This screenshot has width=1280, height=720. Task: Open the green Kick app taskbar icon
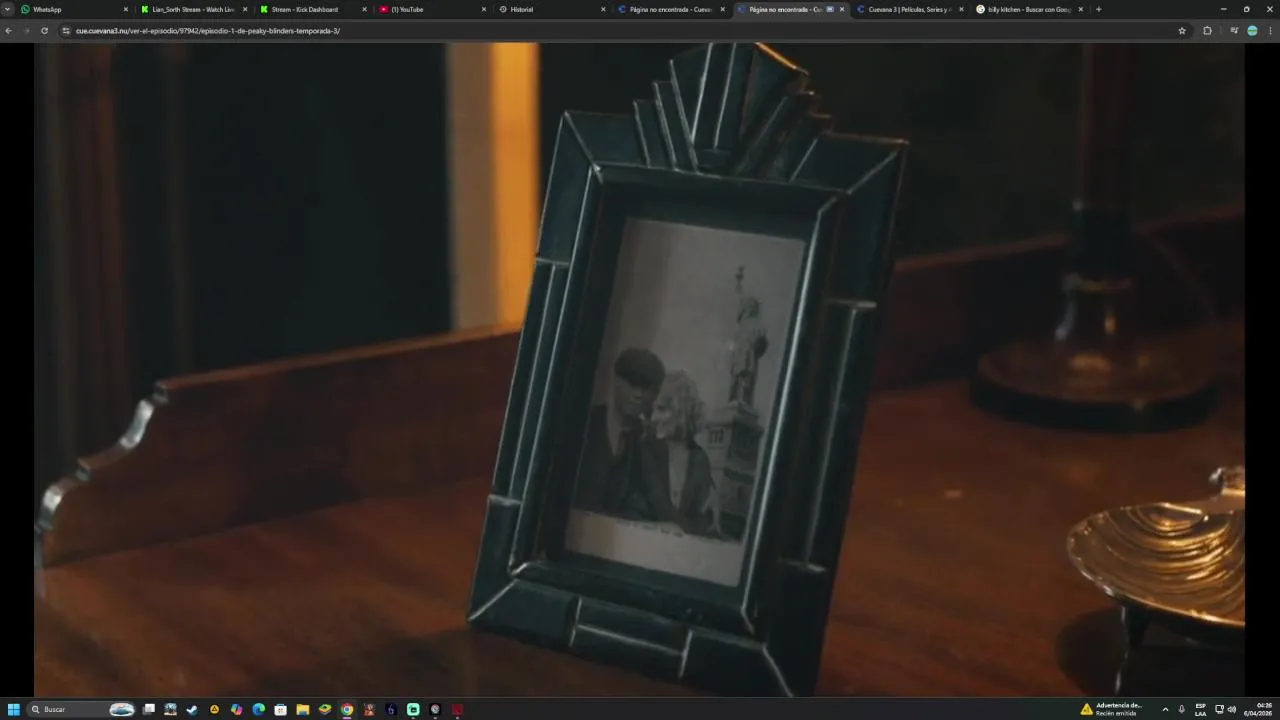point(413,709)
